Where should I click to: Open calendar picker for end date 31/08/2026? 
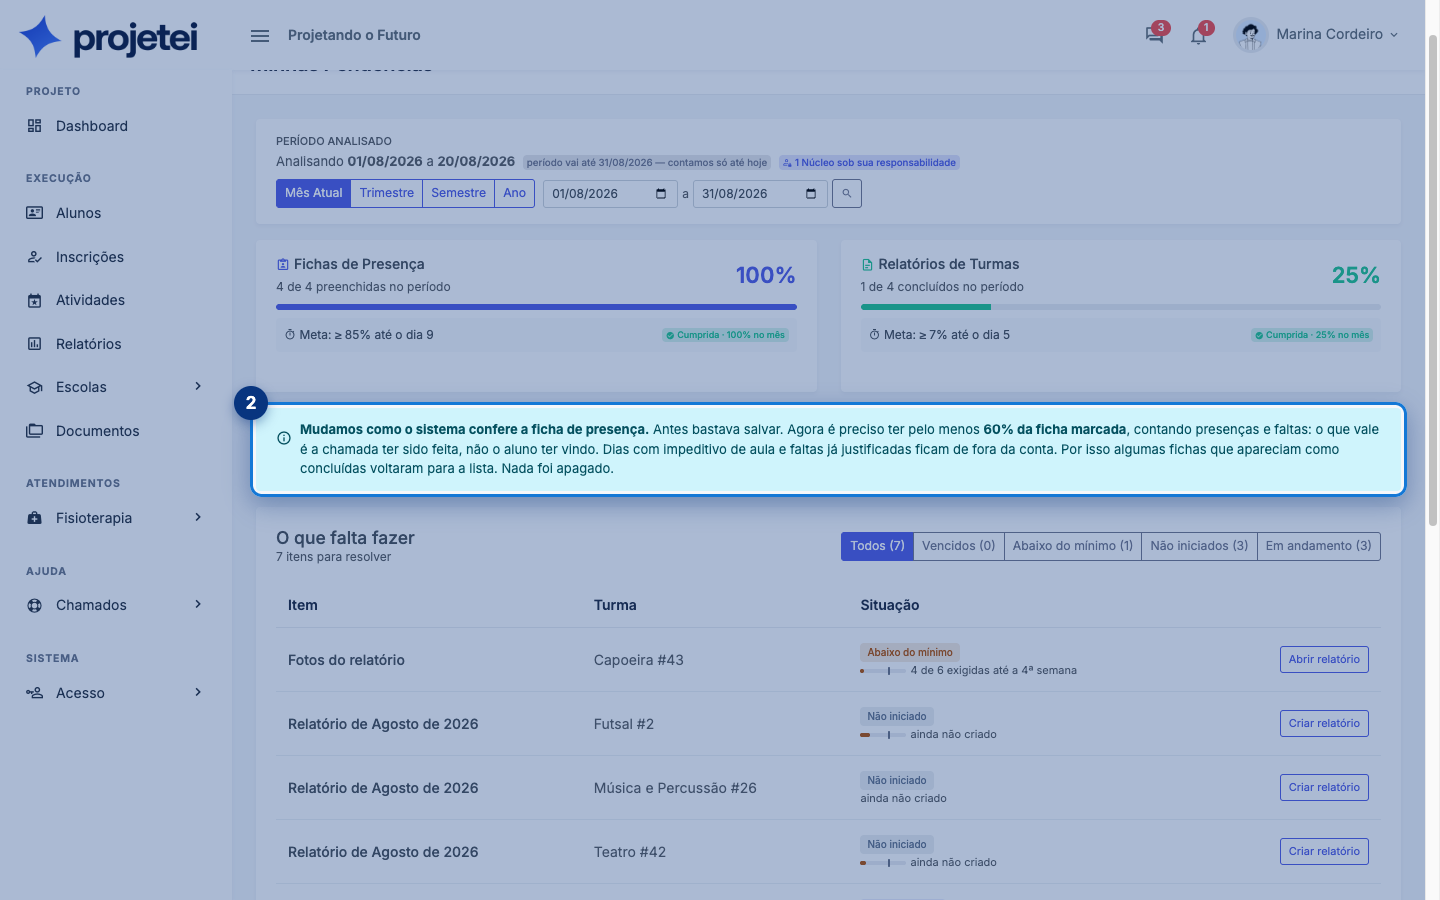pyautogui.click(x=811, y=194)
